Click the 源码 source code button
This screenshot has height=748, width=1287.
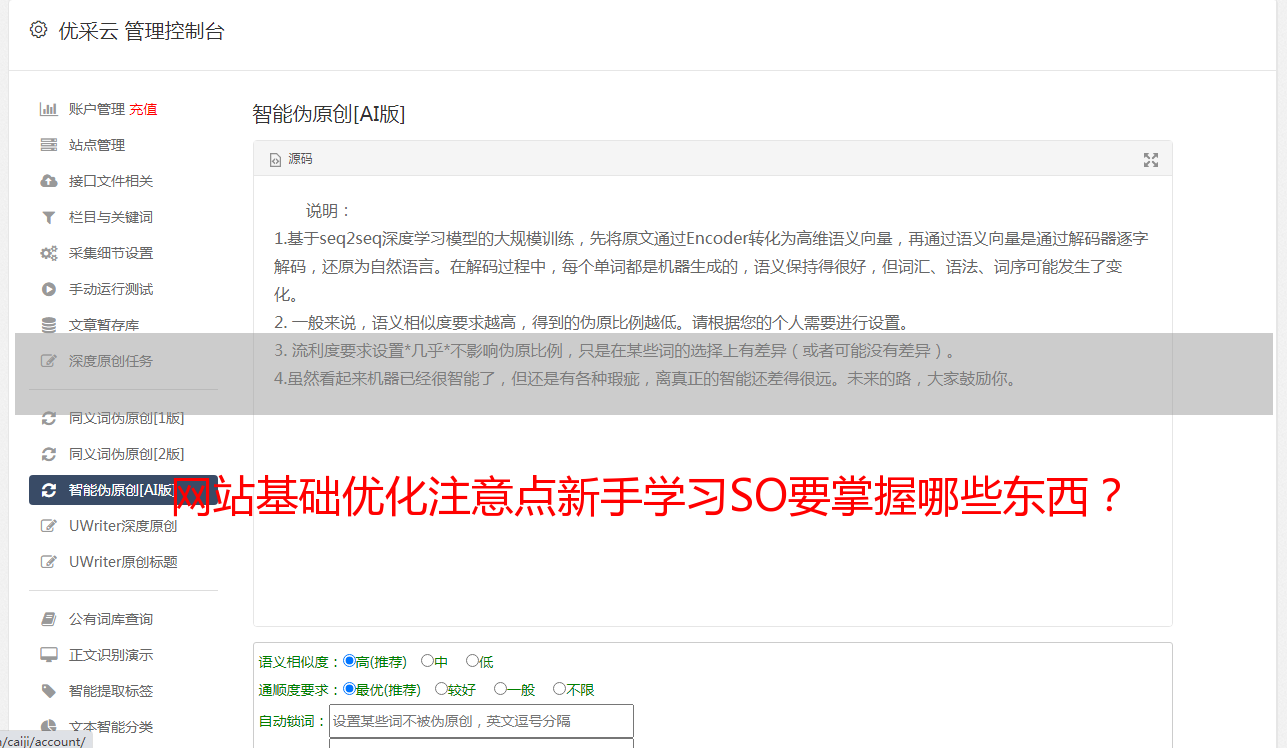pyautogui.click(x=291, y=159)
